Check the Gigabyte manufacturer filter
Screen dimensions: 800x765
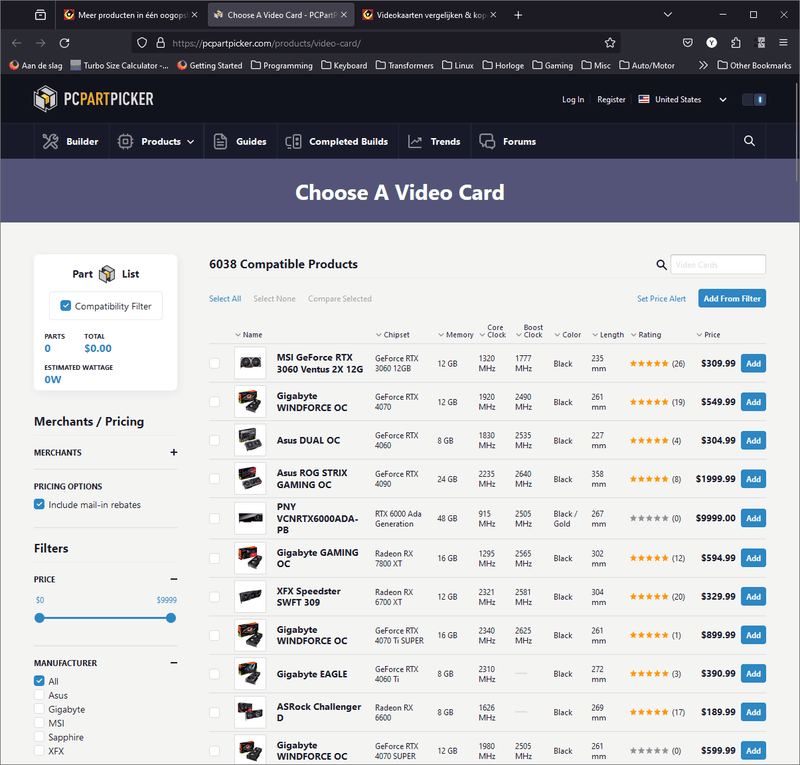(x=39, y=709)
